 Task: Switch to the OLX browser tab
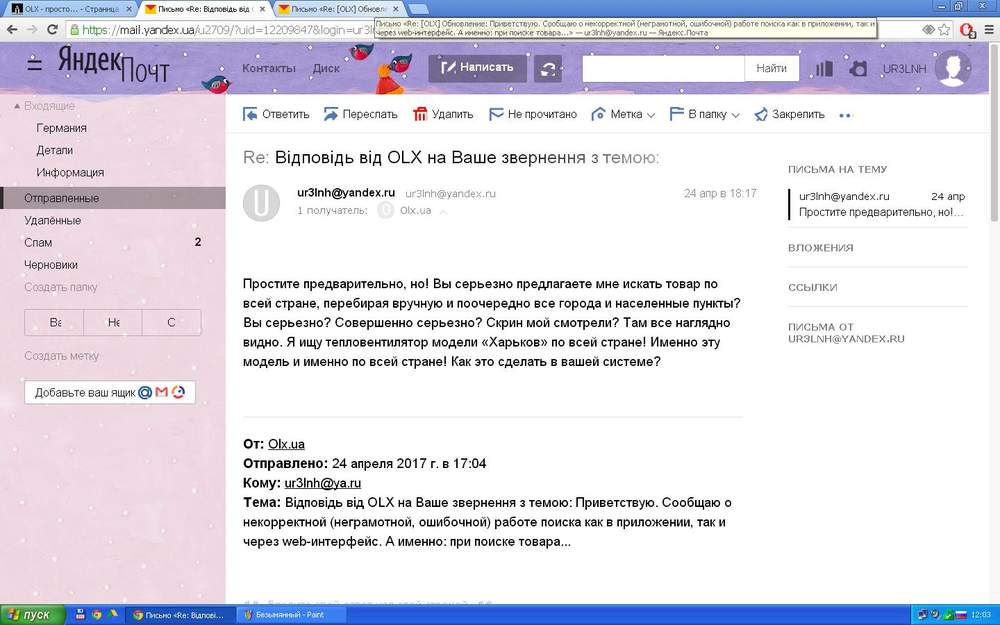70,9
